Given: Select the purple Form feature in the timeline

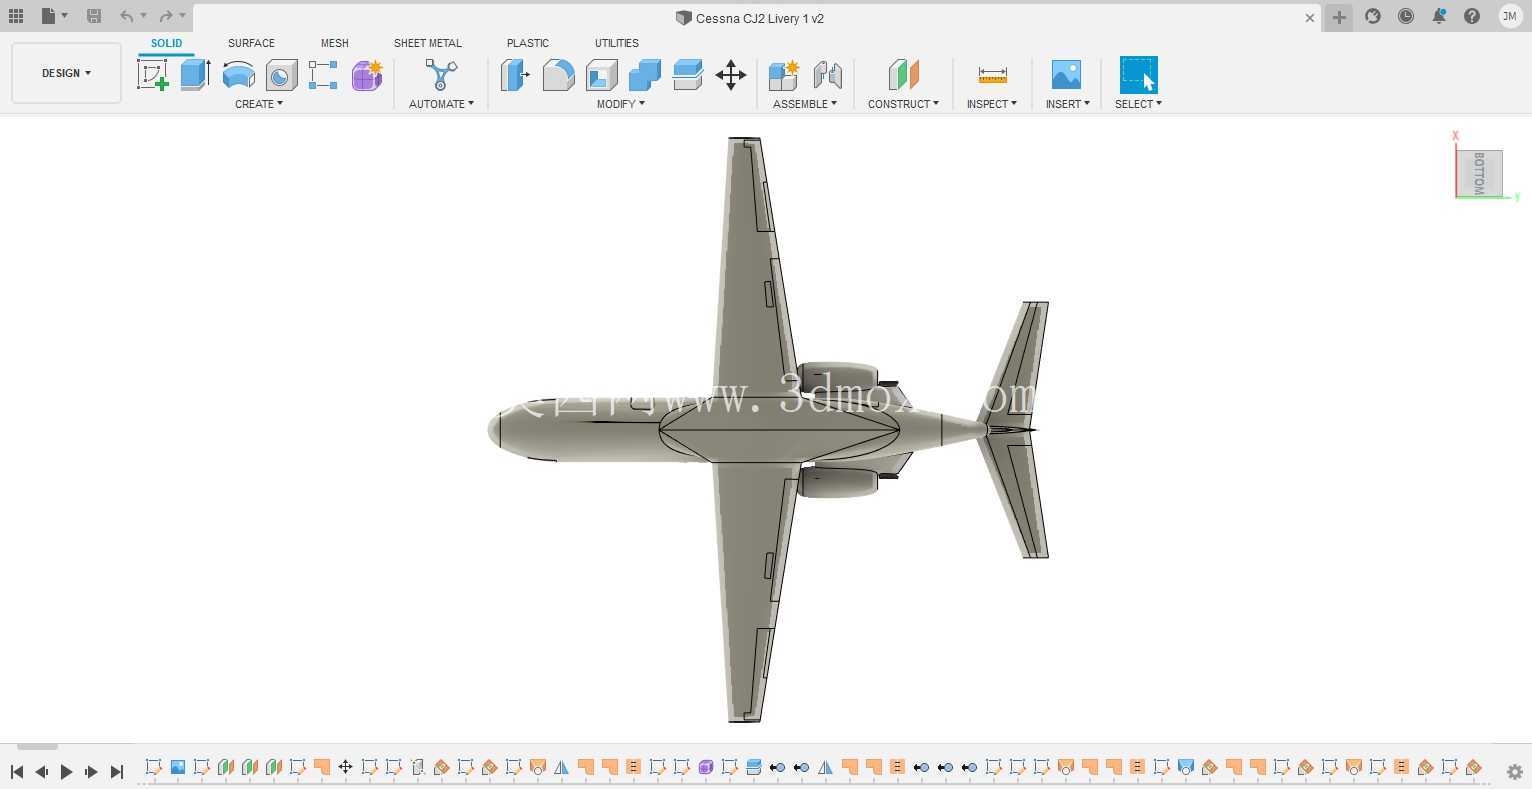Looking at the screenshot, I should pos(705,767).
